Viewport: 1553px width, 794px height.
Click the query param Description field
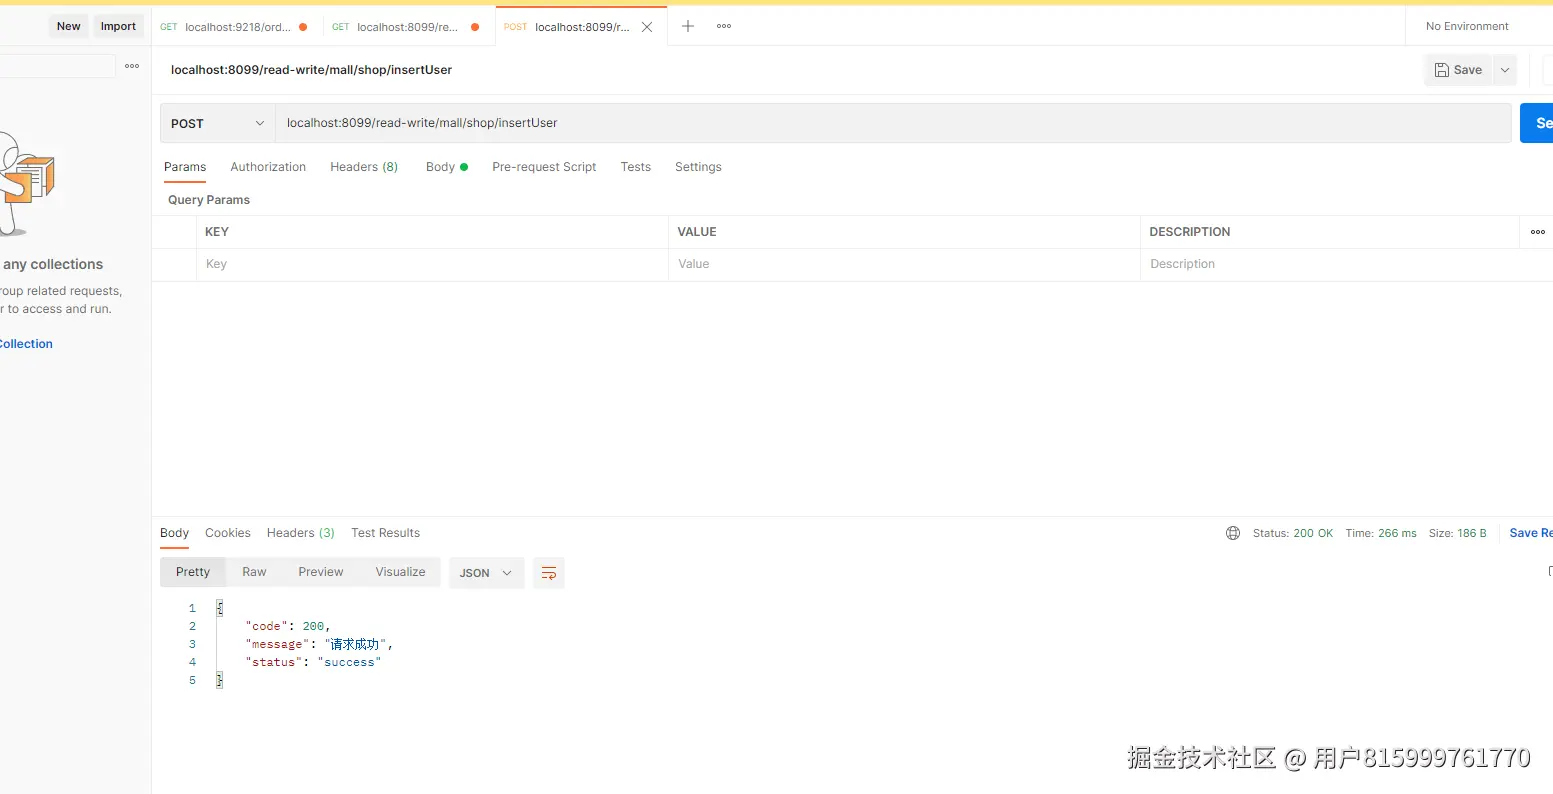click(1330, 264)
